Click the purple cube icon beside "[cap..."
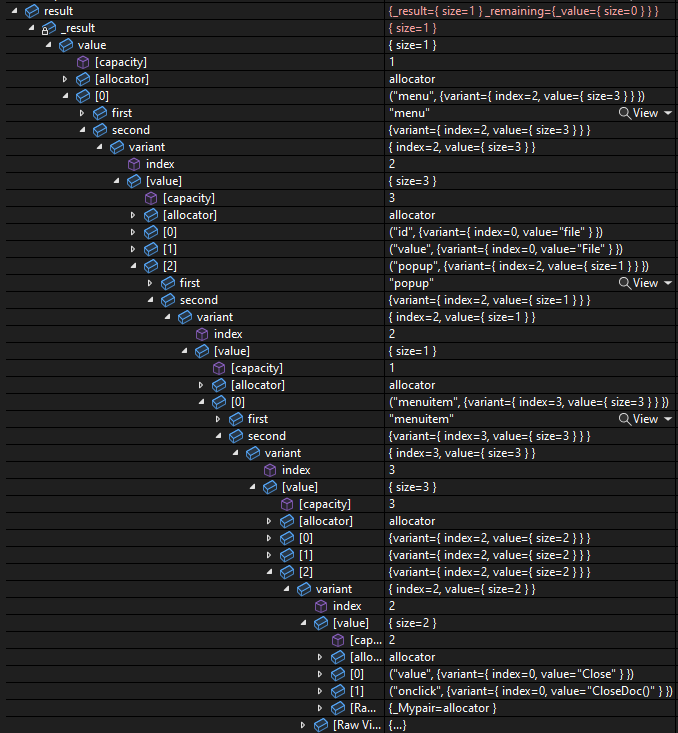The height and width of the screenshot is (733, 678). tap(338, 640)
